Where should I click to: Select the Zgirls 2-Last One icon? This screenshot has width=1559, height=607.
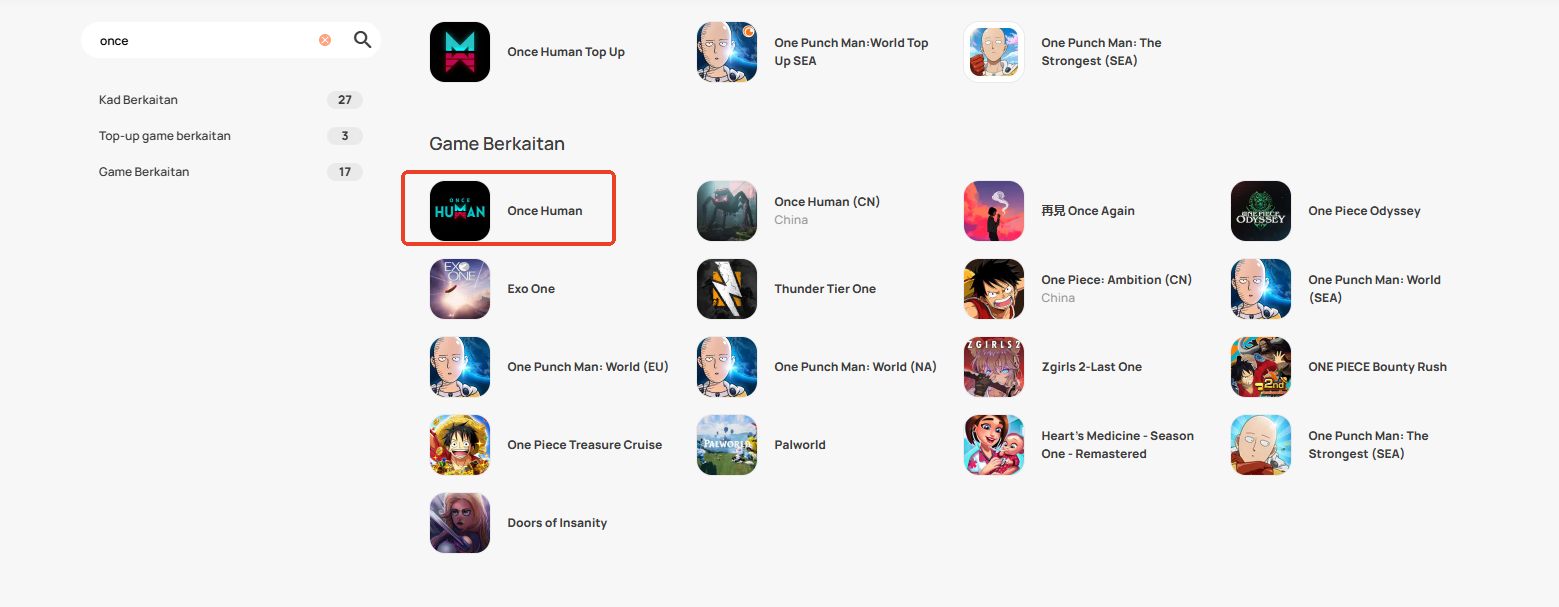coord(994,367)
